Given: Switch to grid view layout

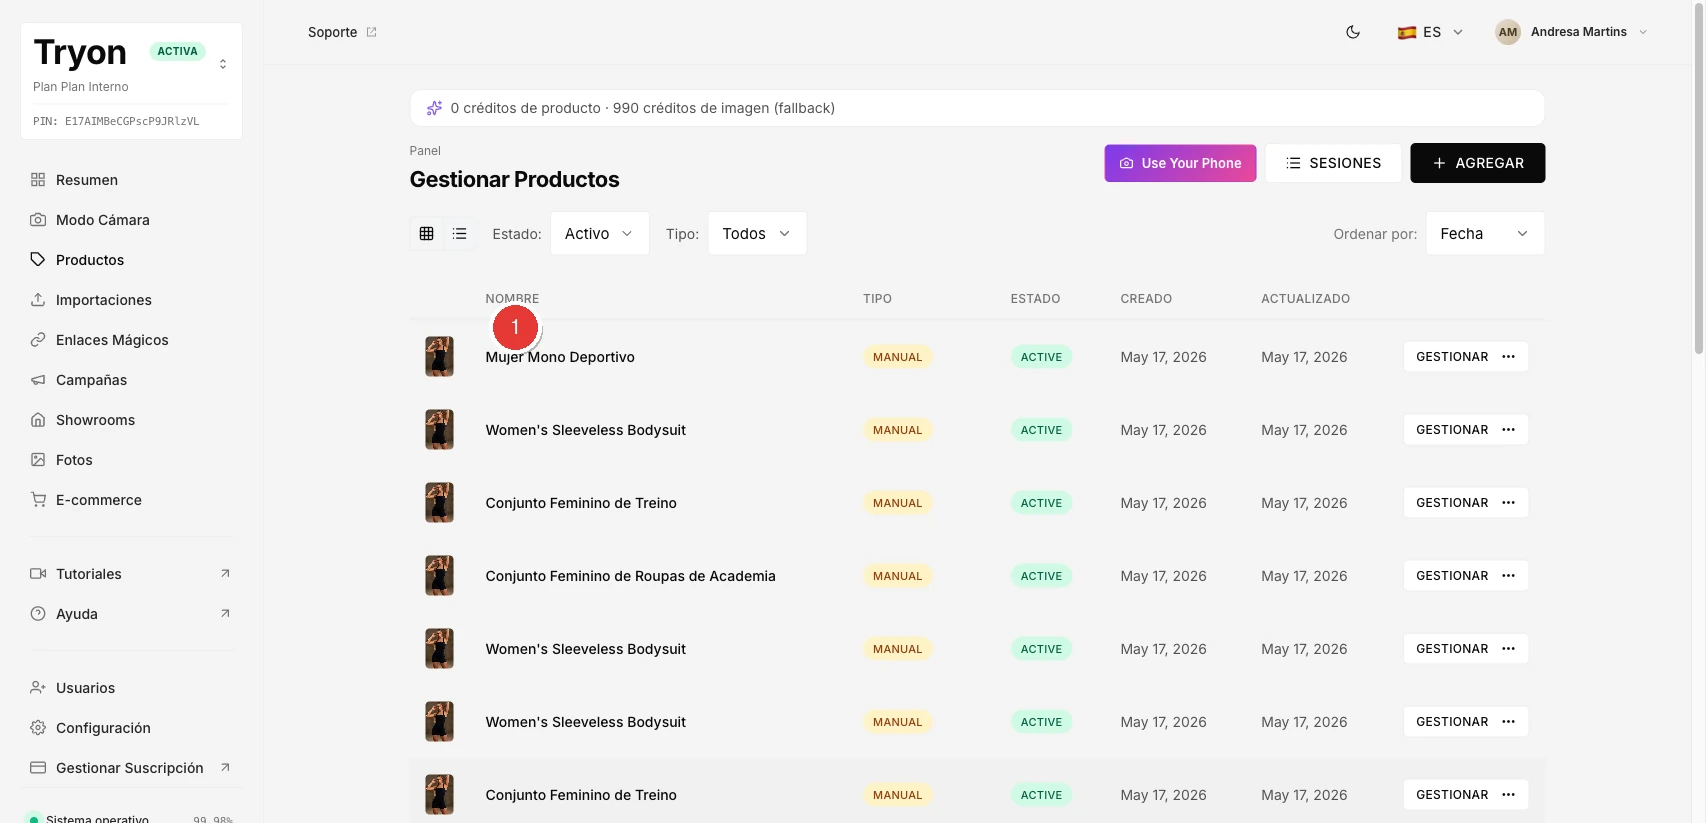Looking at the screenshot, I should click(427, 234).
